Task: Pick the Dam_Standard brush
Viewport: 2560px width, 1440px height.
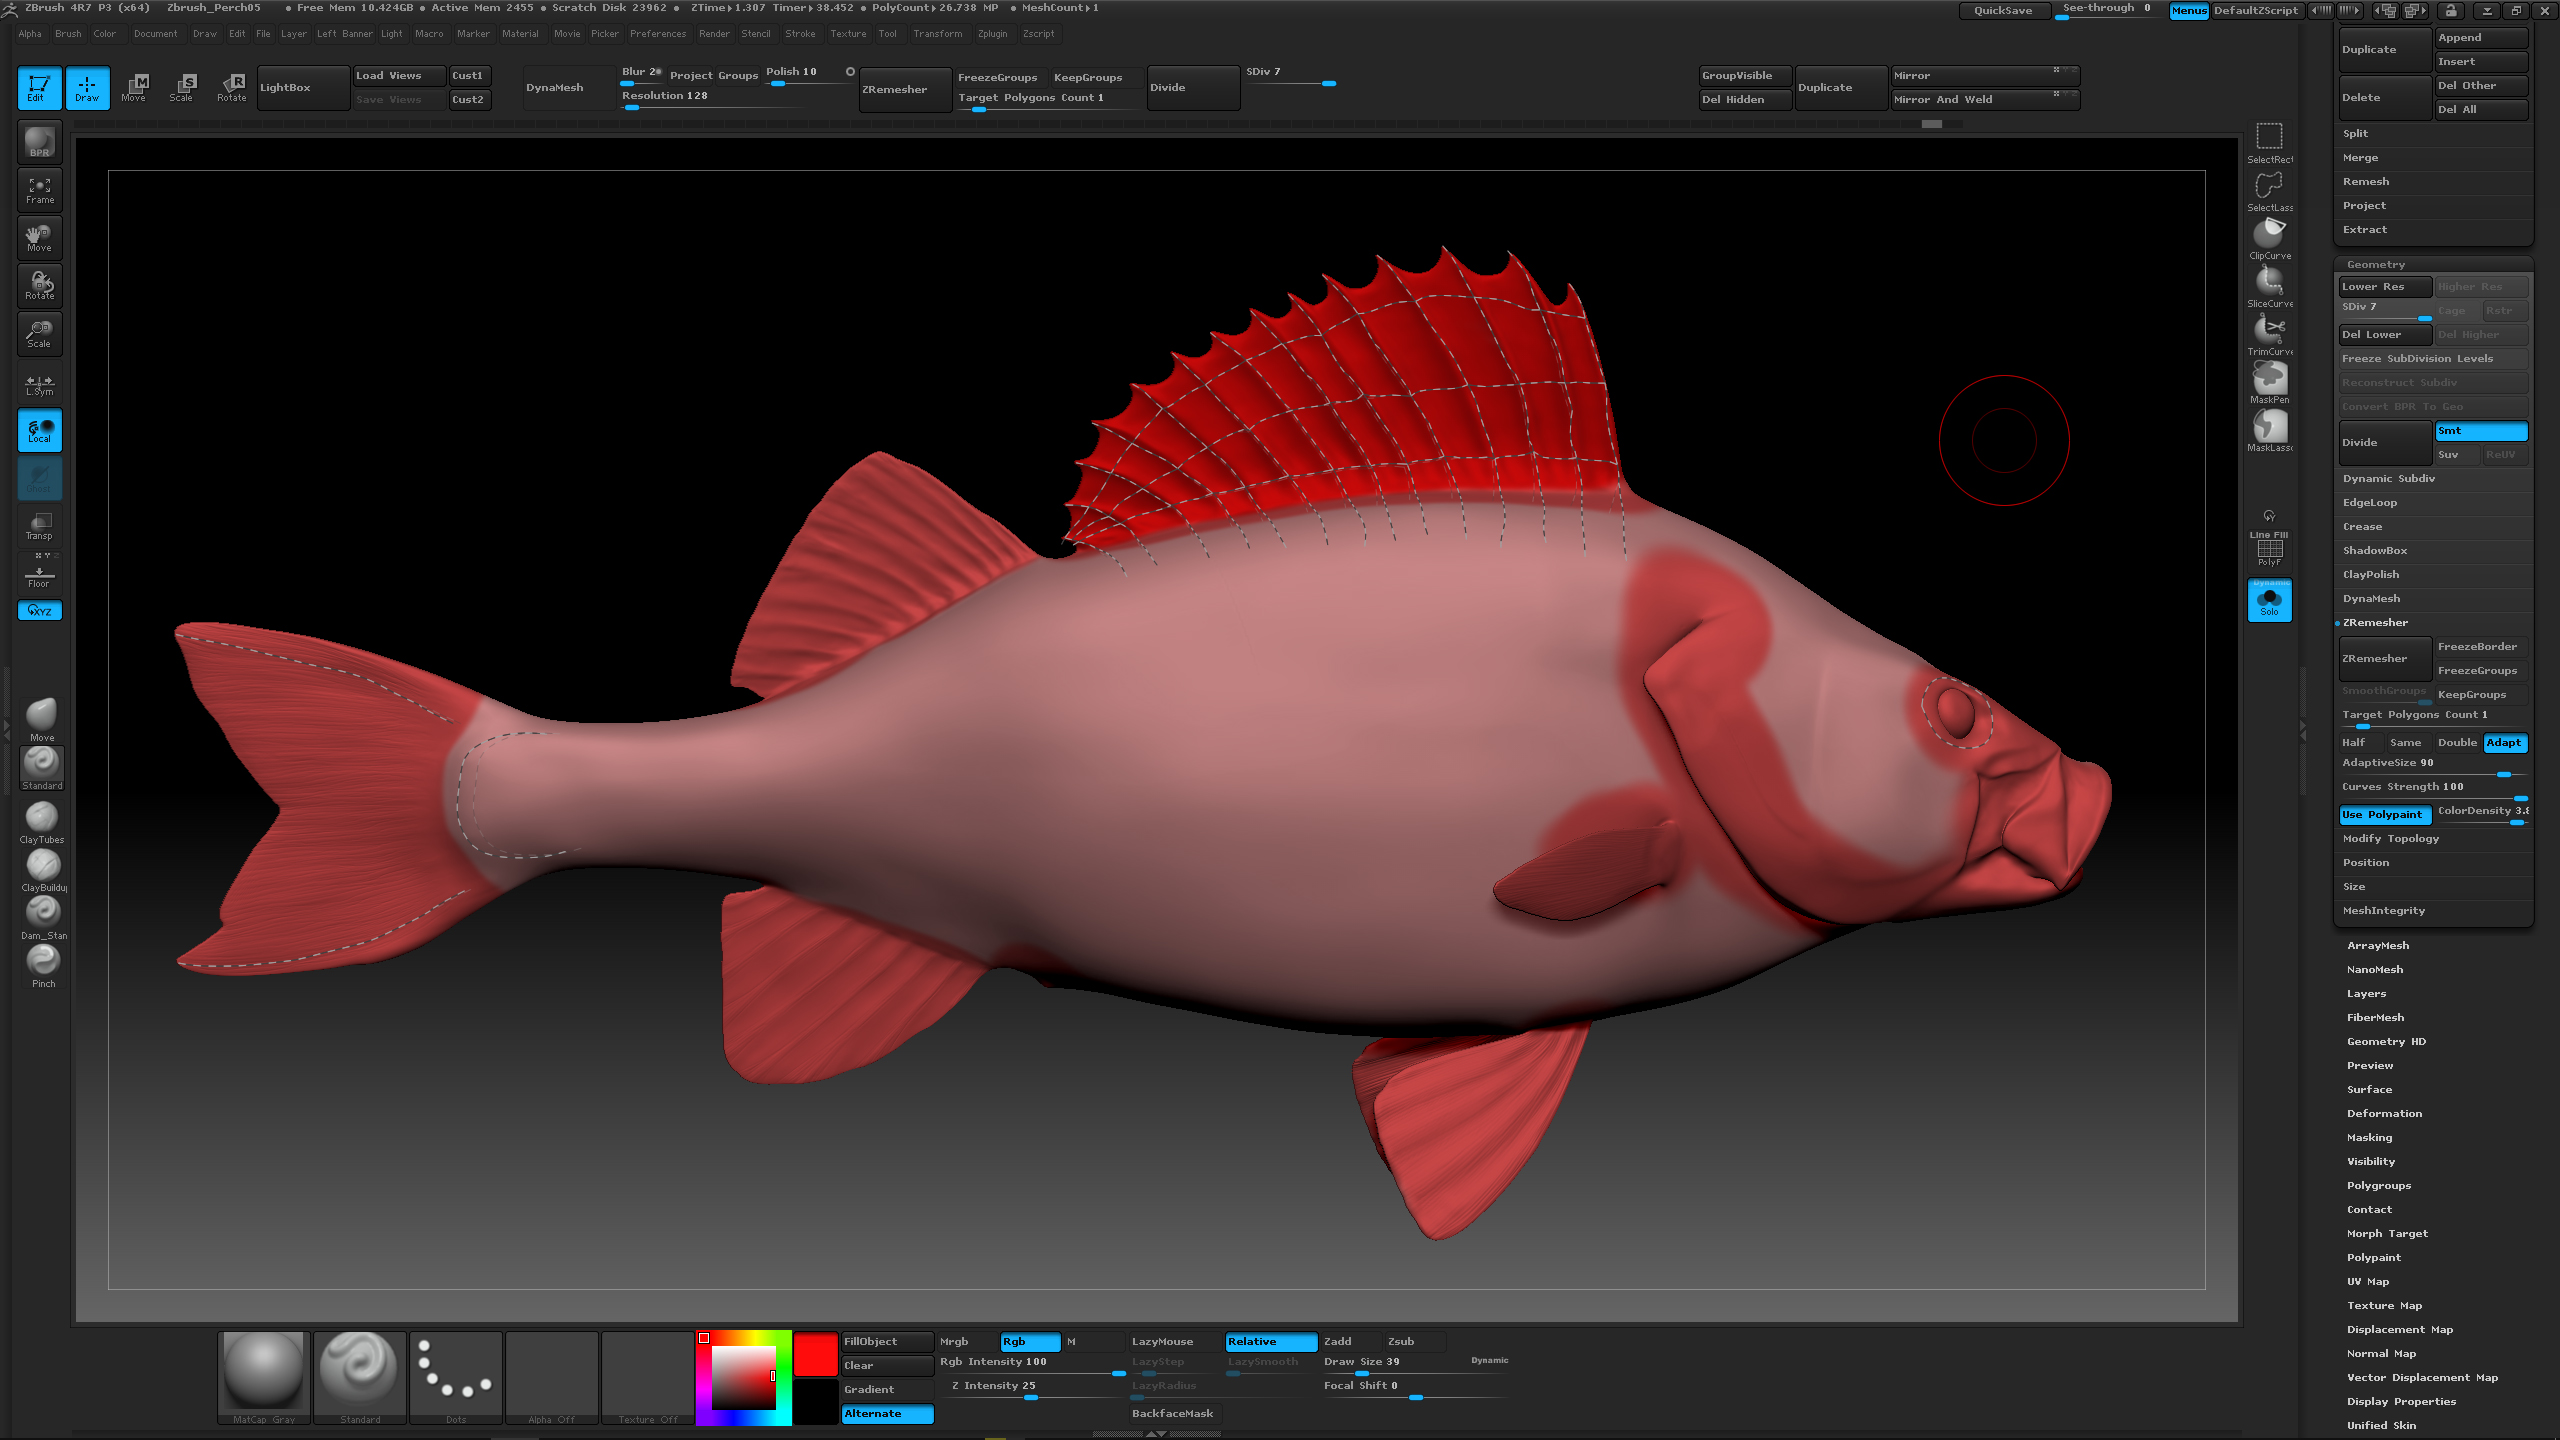Action: (43, 918)
